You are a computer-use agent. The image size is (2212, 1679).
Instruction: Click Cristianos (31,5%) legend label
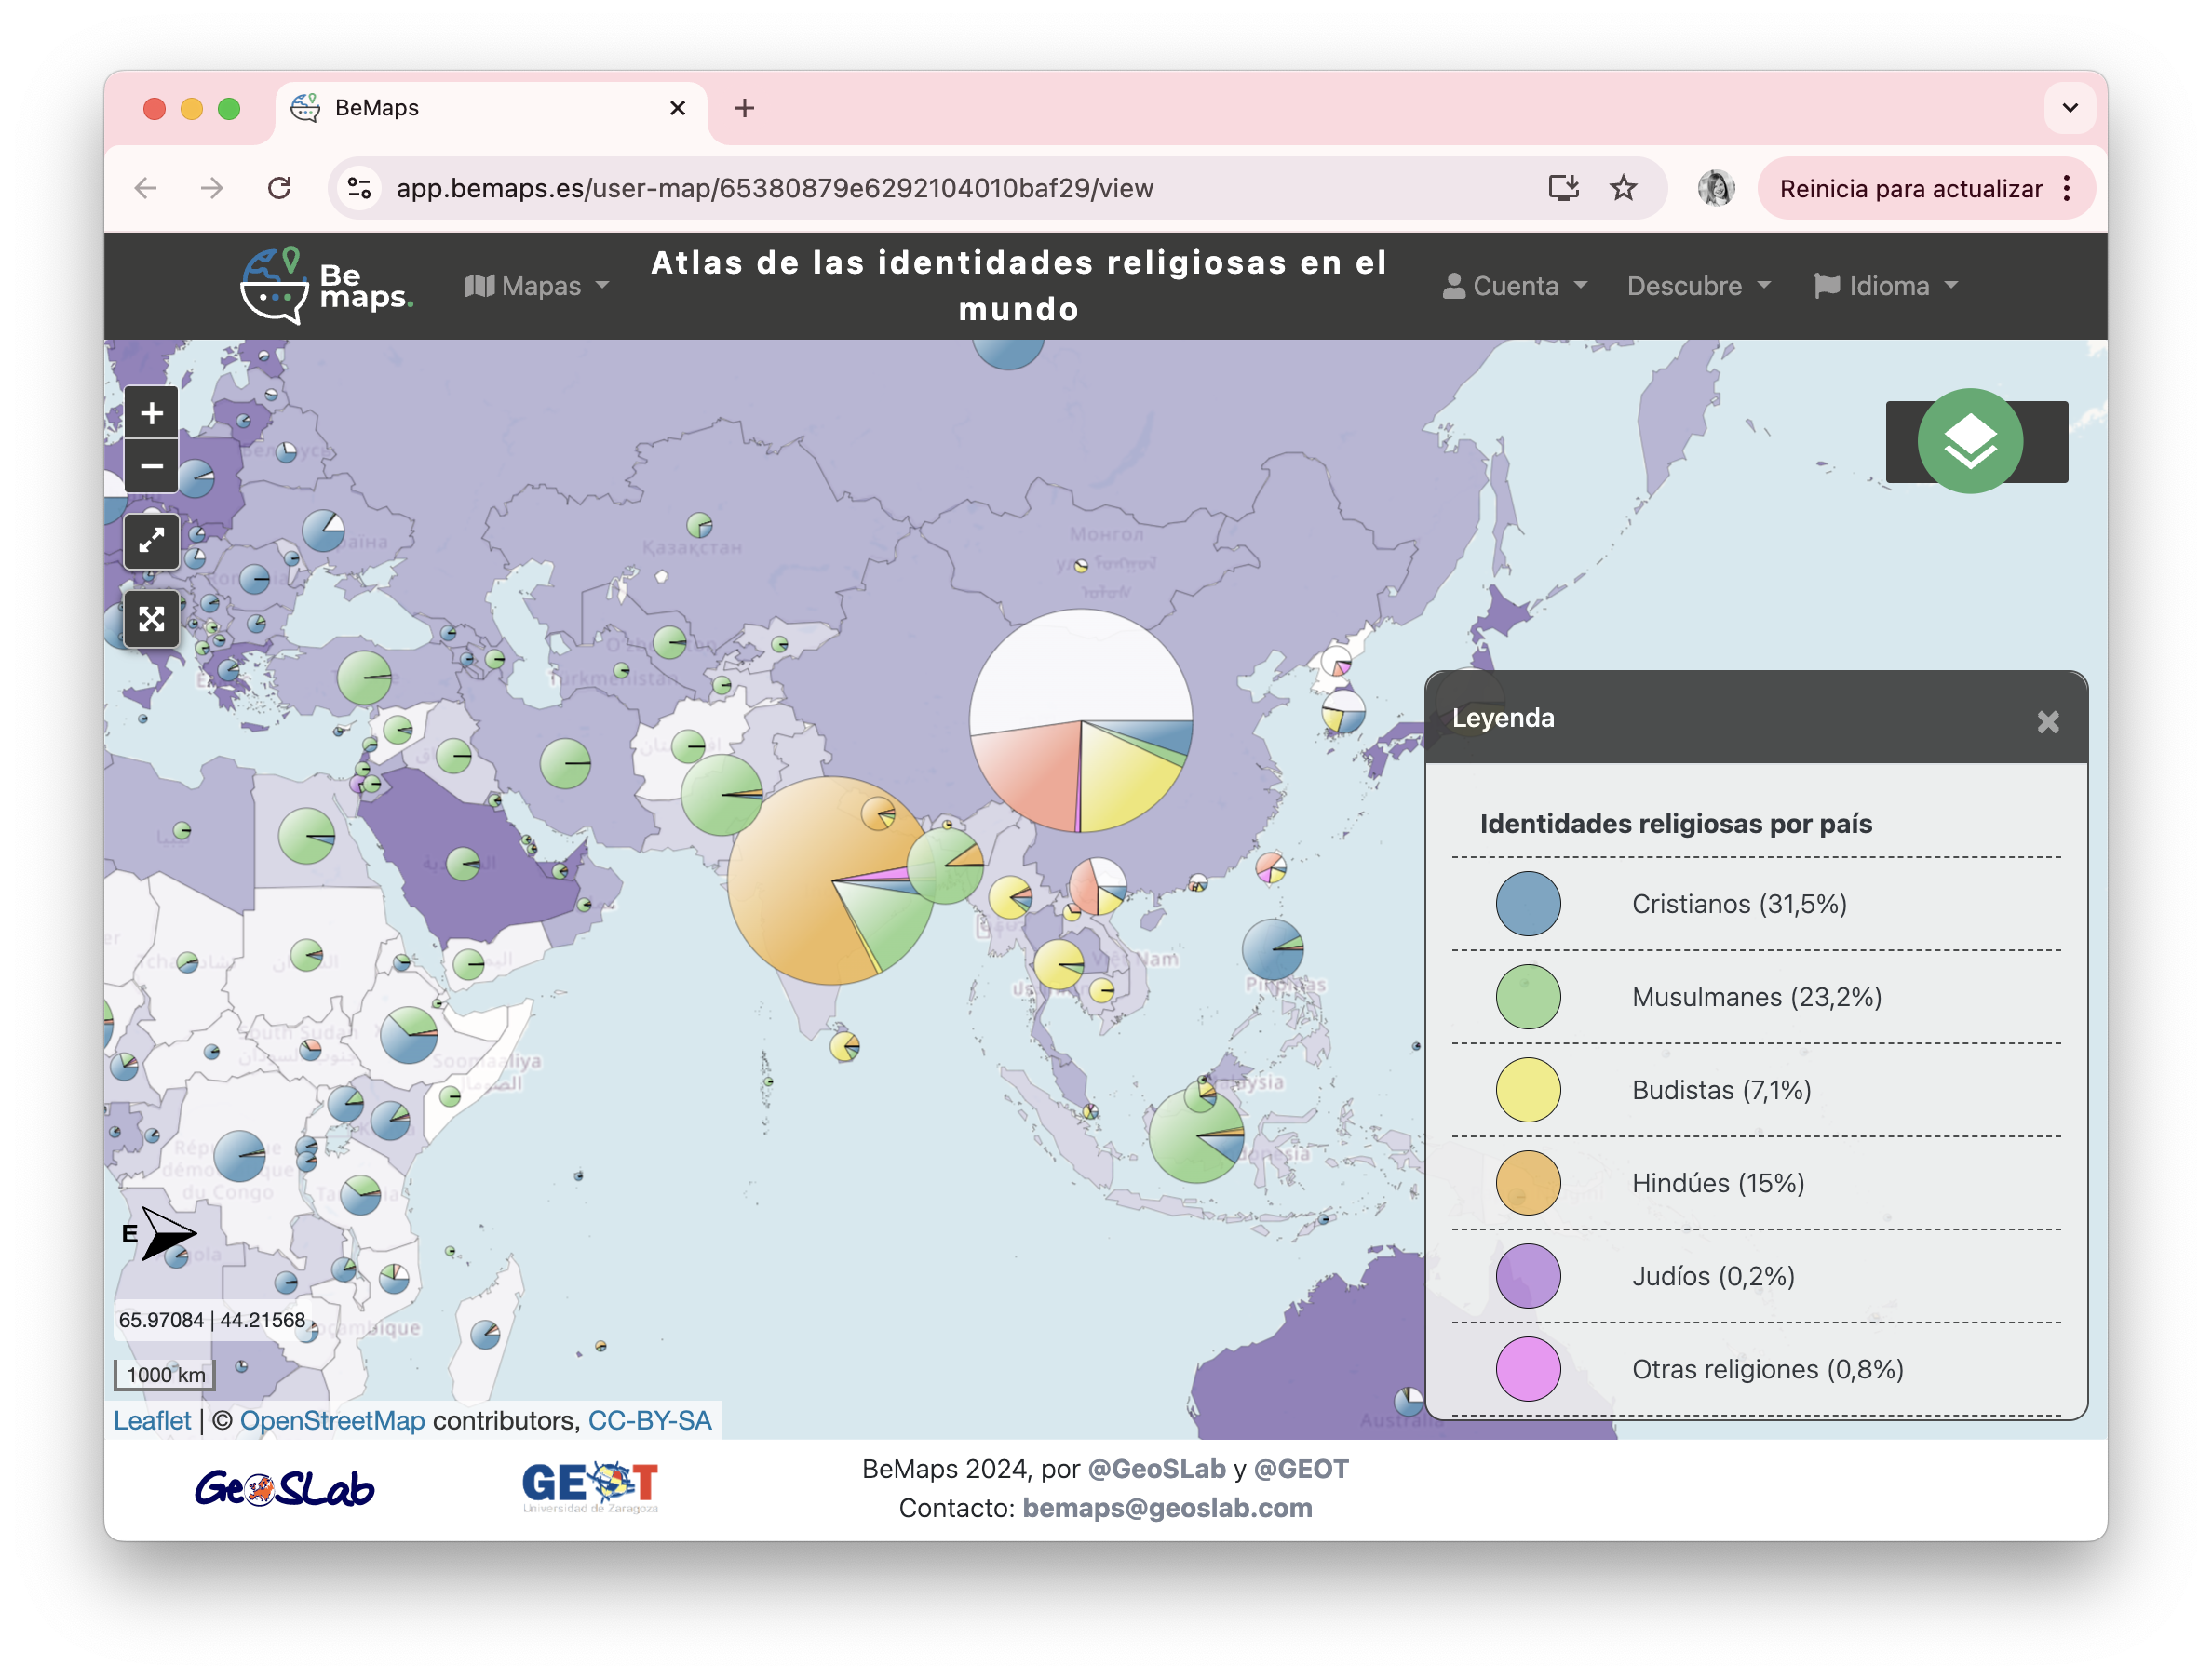1739,904
